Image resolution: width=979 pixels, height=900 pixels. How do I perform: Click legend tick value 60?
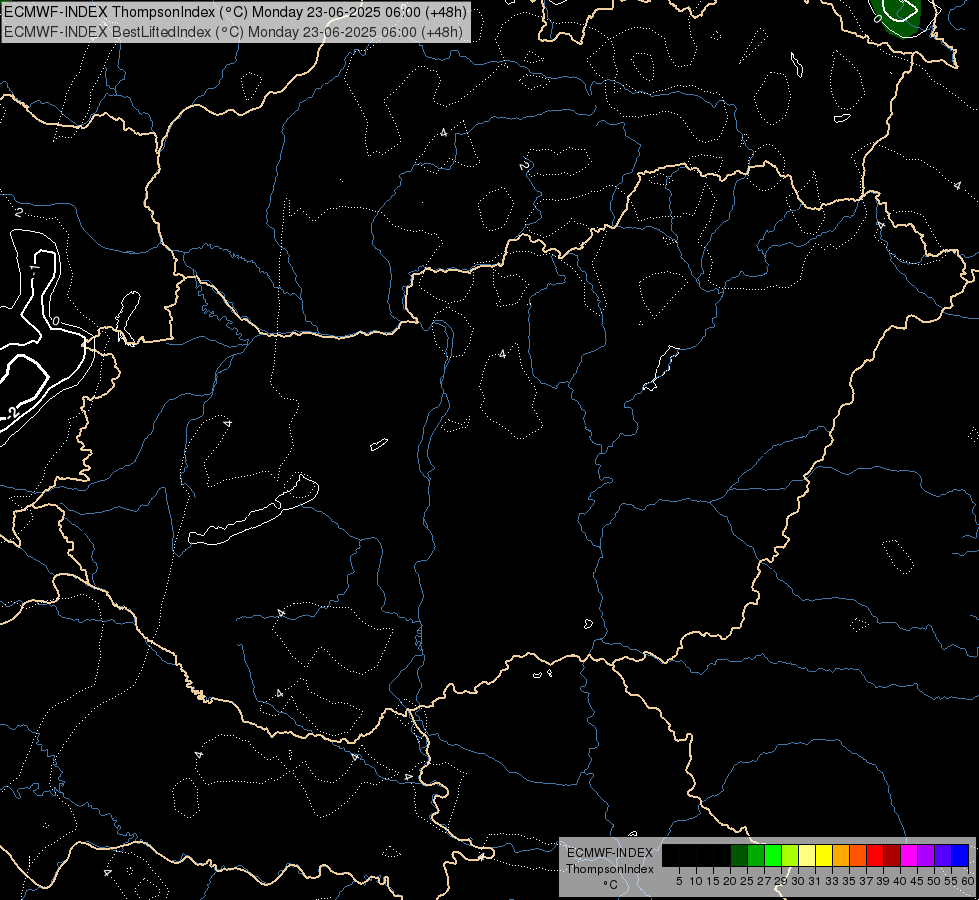[968, 881]
